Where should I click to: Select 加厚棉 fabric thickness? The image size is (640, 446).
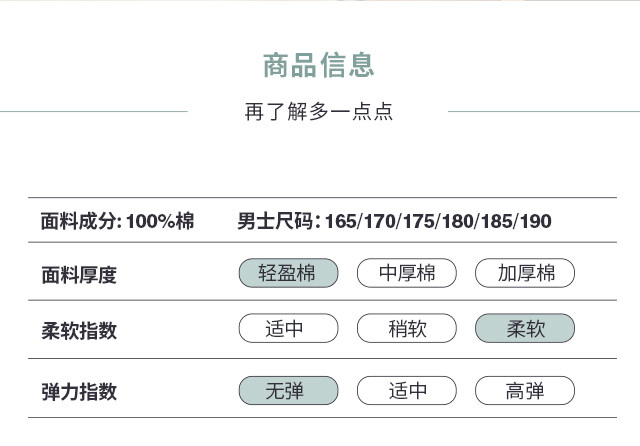coord(525,273)
